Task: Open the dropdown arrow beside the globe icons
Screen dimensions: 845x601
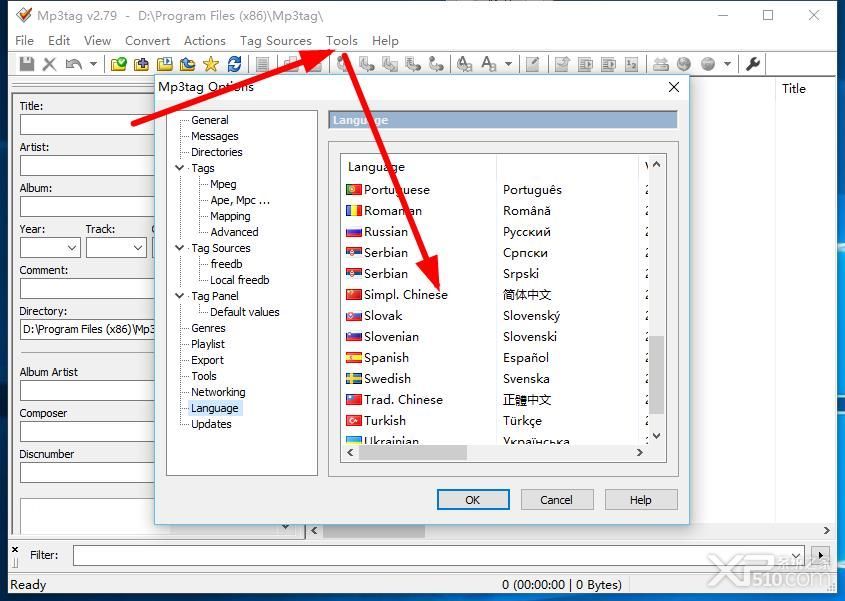Action: (x=727, y=64)
